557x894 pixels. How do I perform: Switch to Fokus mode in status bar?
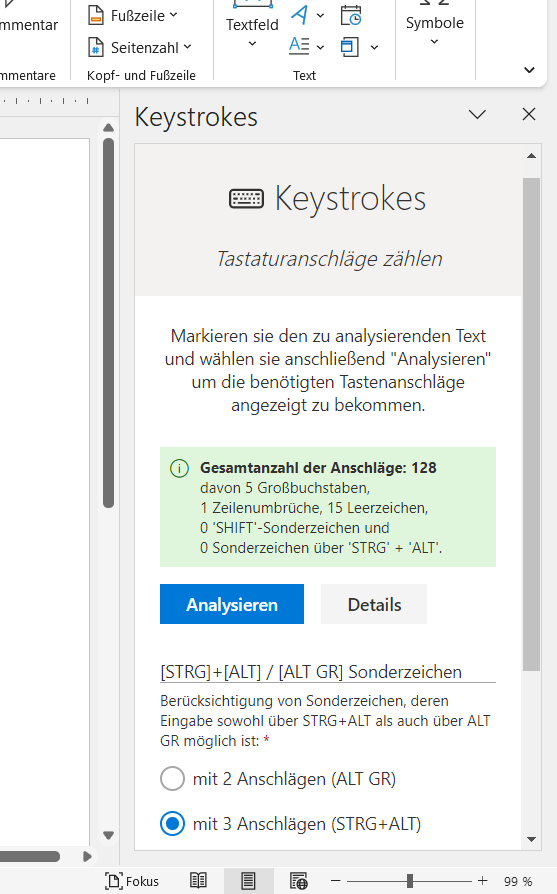click(132, 881)
